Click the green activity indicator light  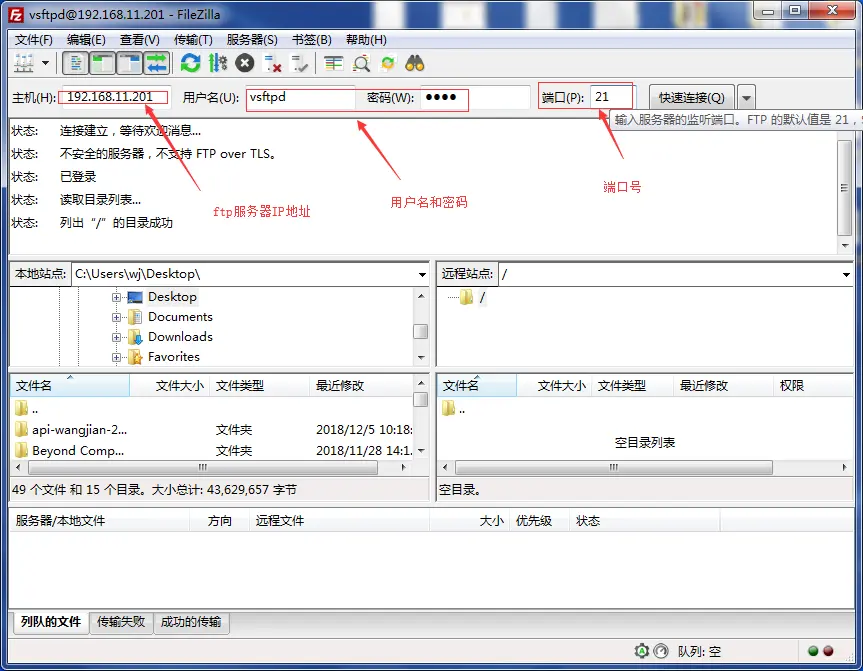point(813,651)
